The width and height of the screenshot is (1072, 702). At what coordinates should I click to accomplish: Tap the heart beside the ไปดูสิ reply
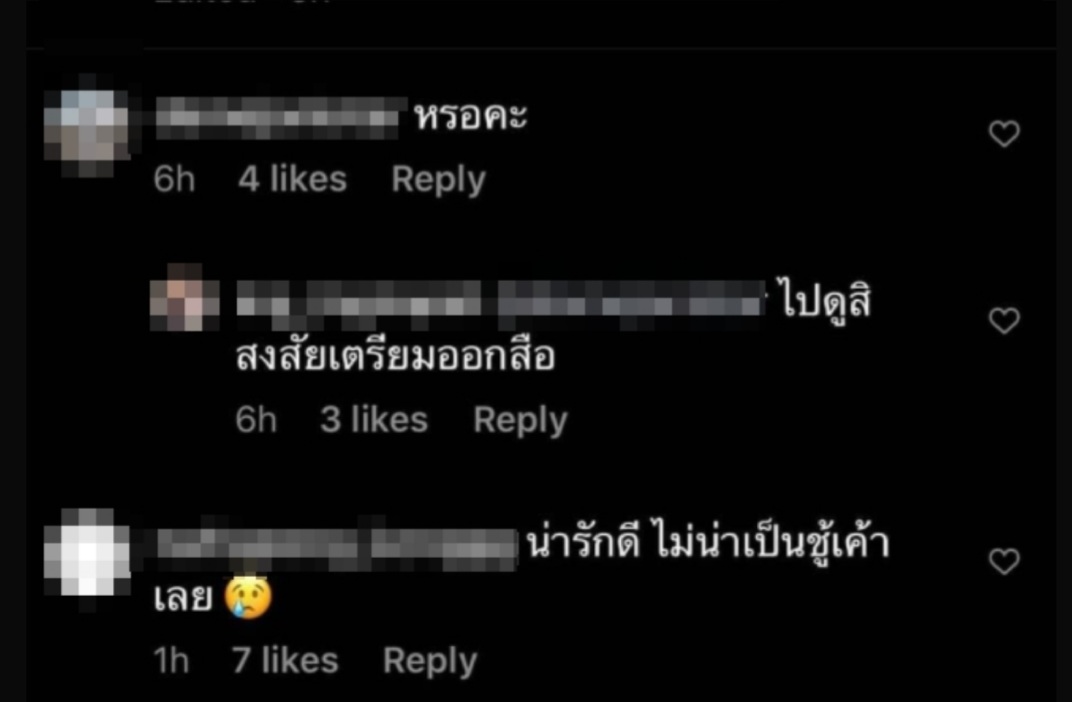(1004, 321)
